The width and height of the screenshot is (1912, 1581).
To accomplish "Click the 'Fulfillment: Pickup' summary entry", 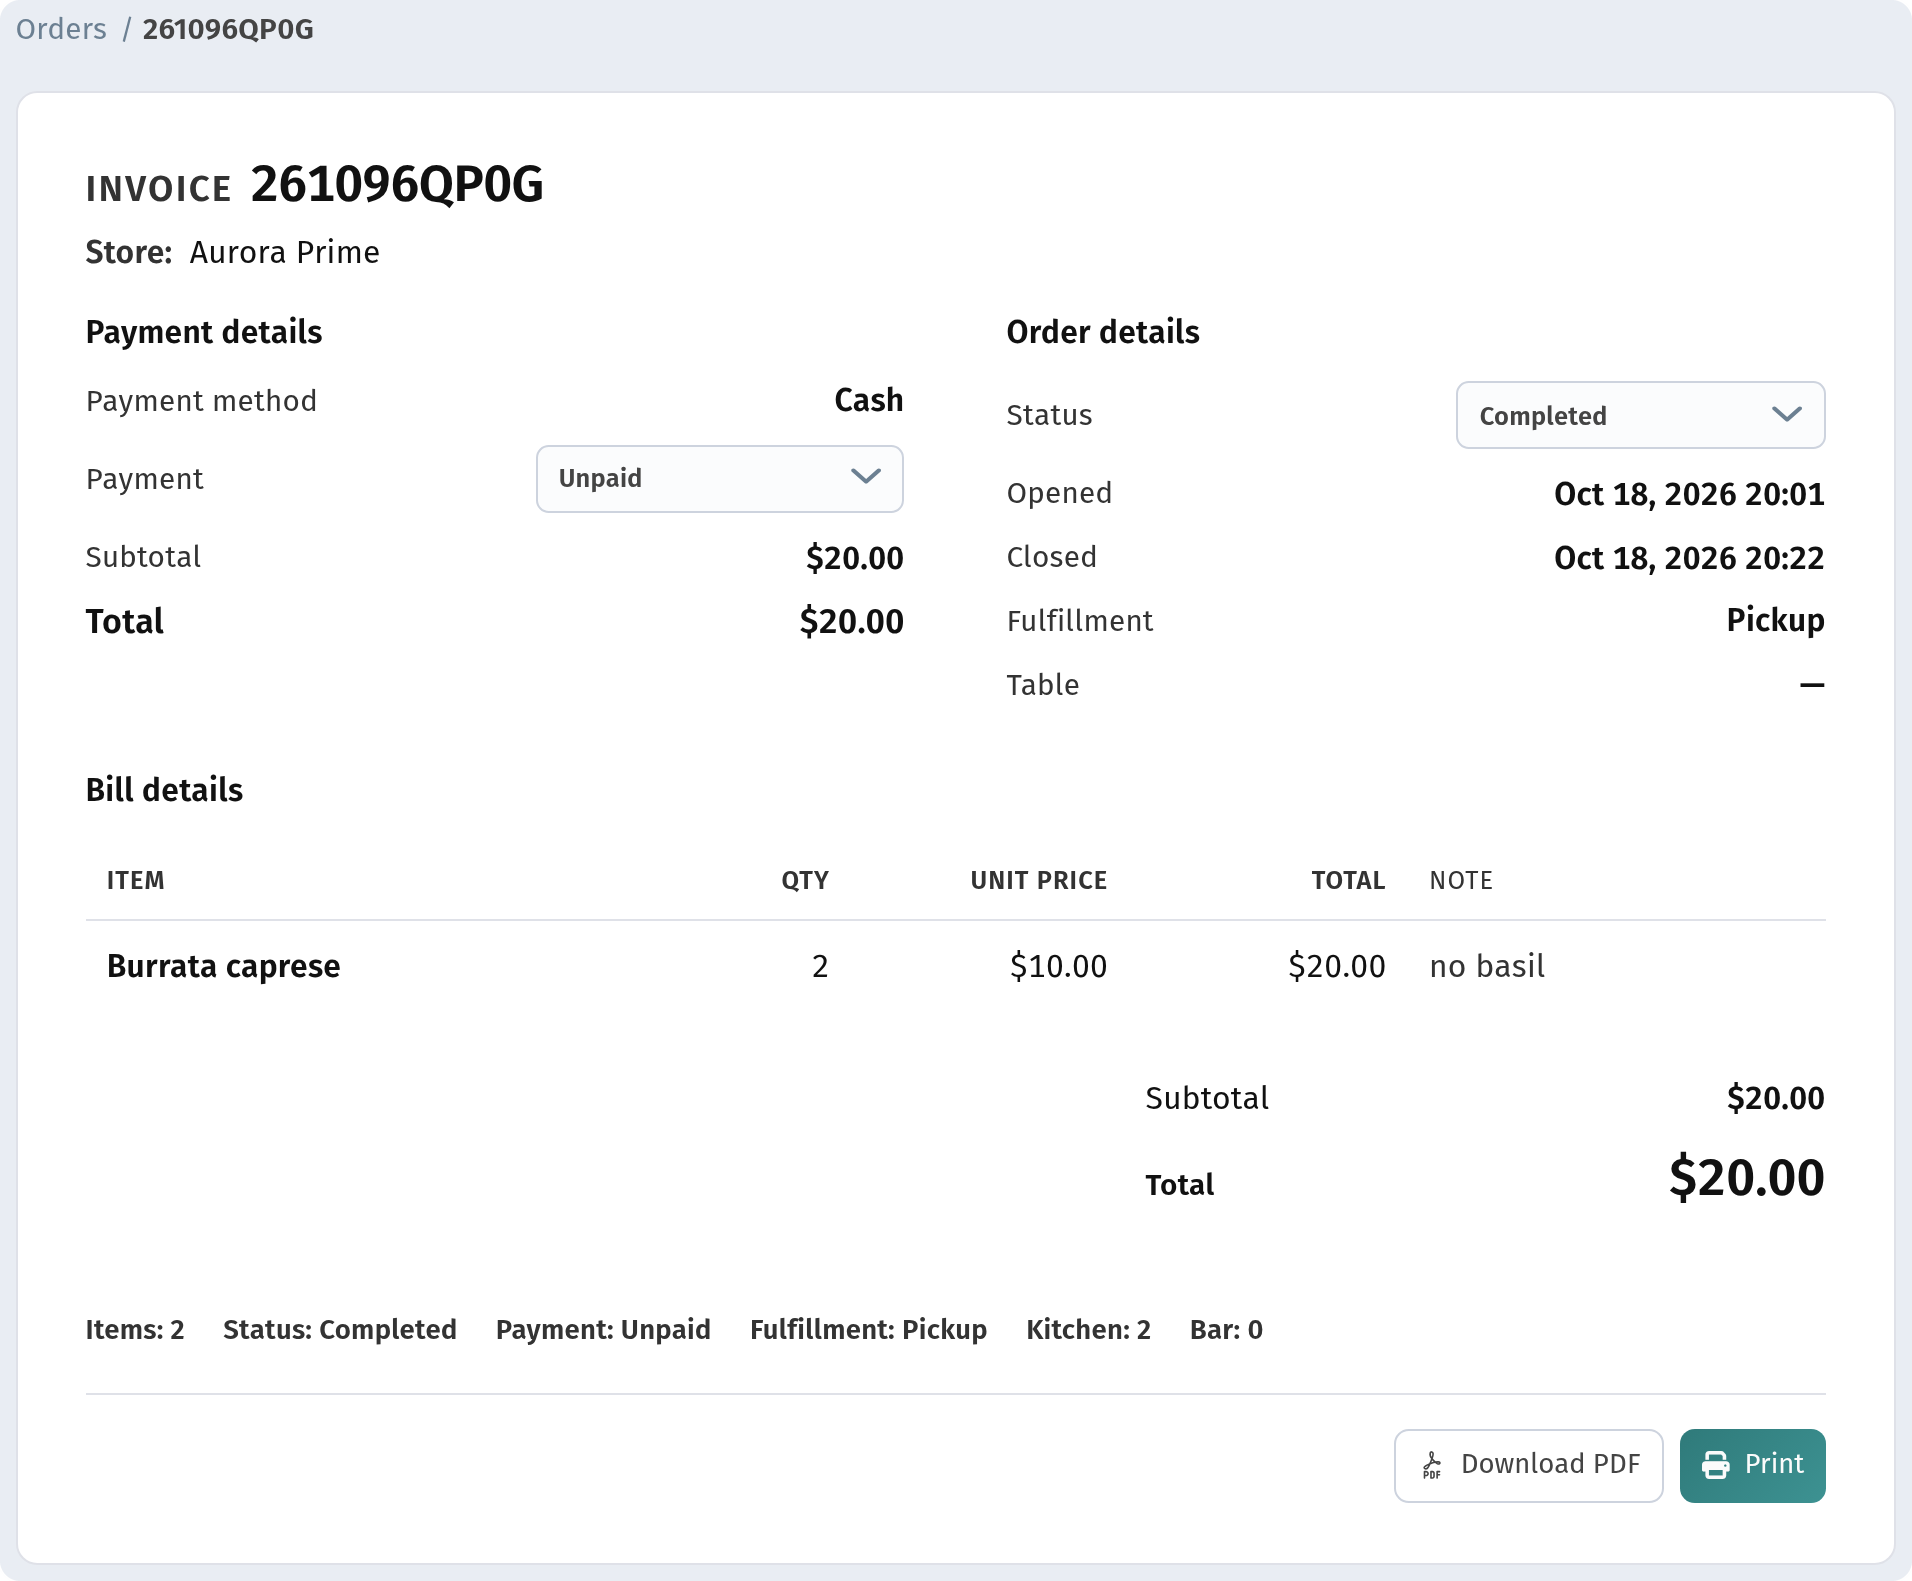I will pyautogui.click(x=868, y=1329).
